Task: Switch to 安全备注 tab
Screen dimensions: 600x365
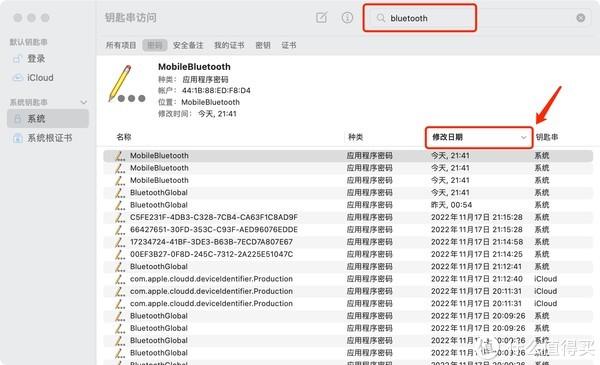Action: (x=188, y=45)
